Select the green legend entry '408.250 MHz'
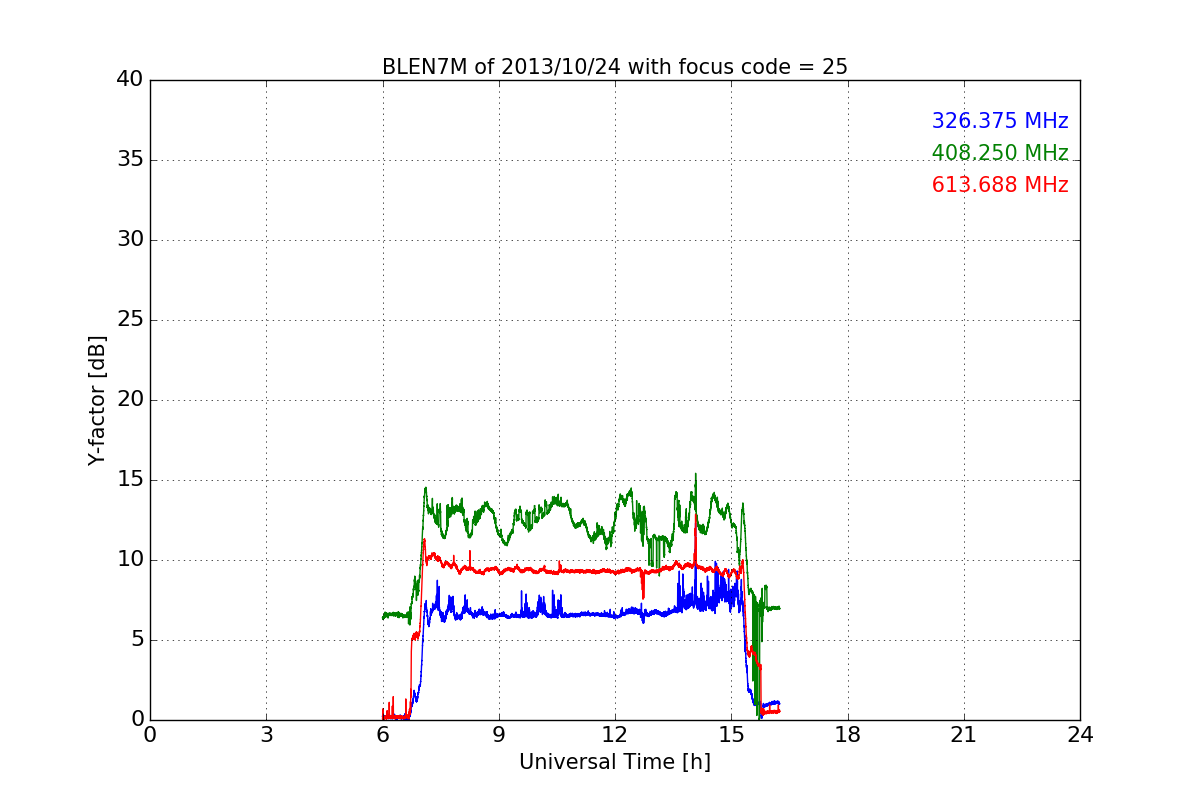1200x800 pixels. click(x=1000, y=153)
